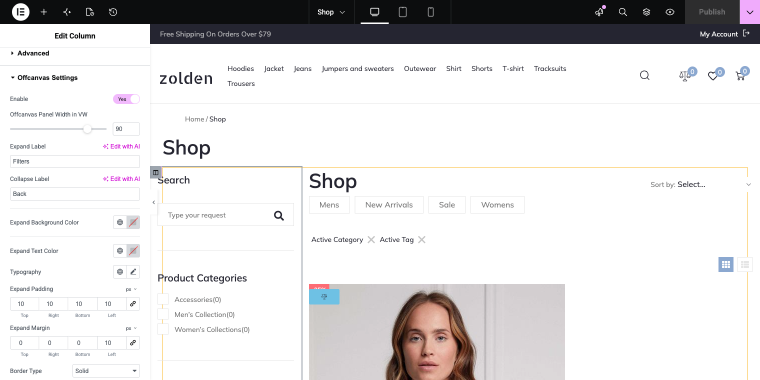Filter by Mens tag button

pyautogui.click(x=330, y=205)
